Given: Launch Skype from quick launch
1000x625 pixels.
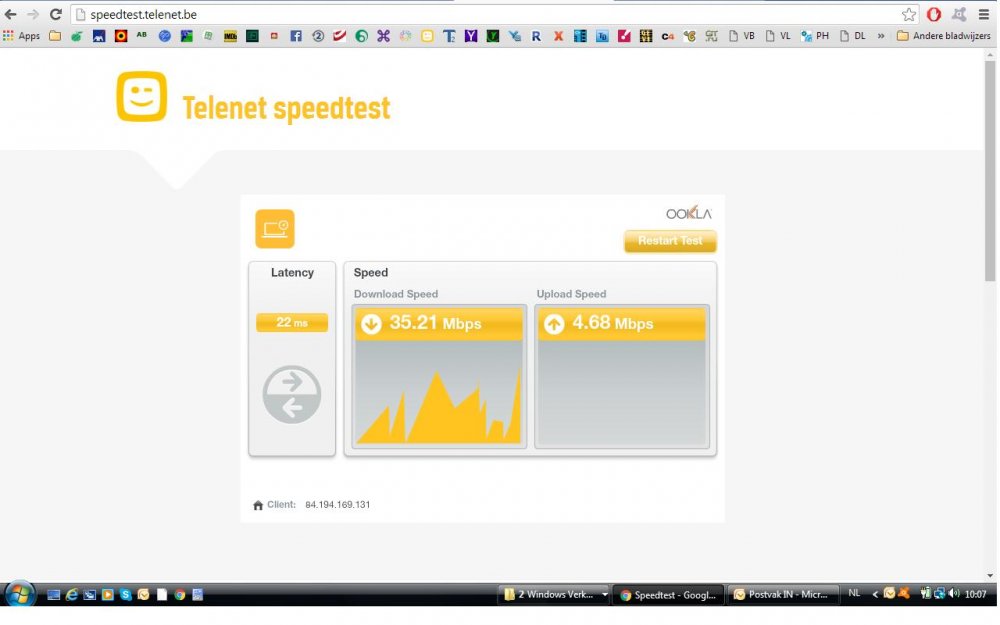Looking at the screenshot, I should (x=126, y=594).
